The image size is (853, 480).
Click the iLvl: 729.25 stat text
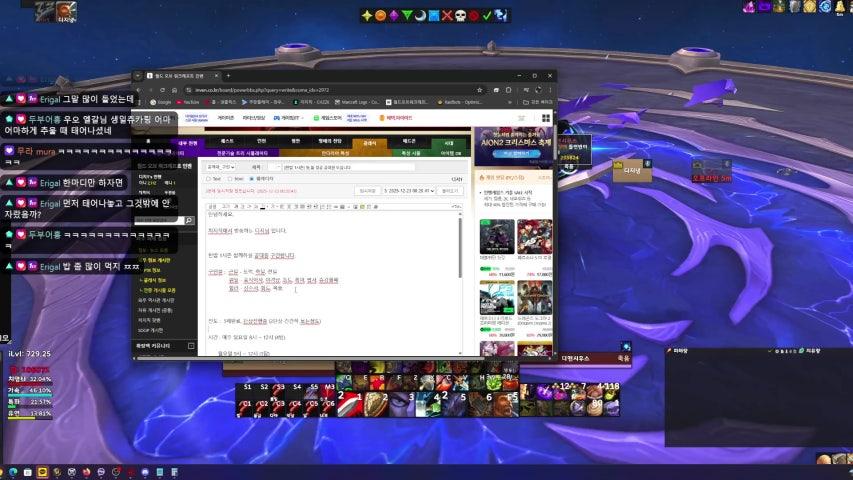click(x=29, y=354)
